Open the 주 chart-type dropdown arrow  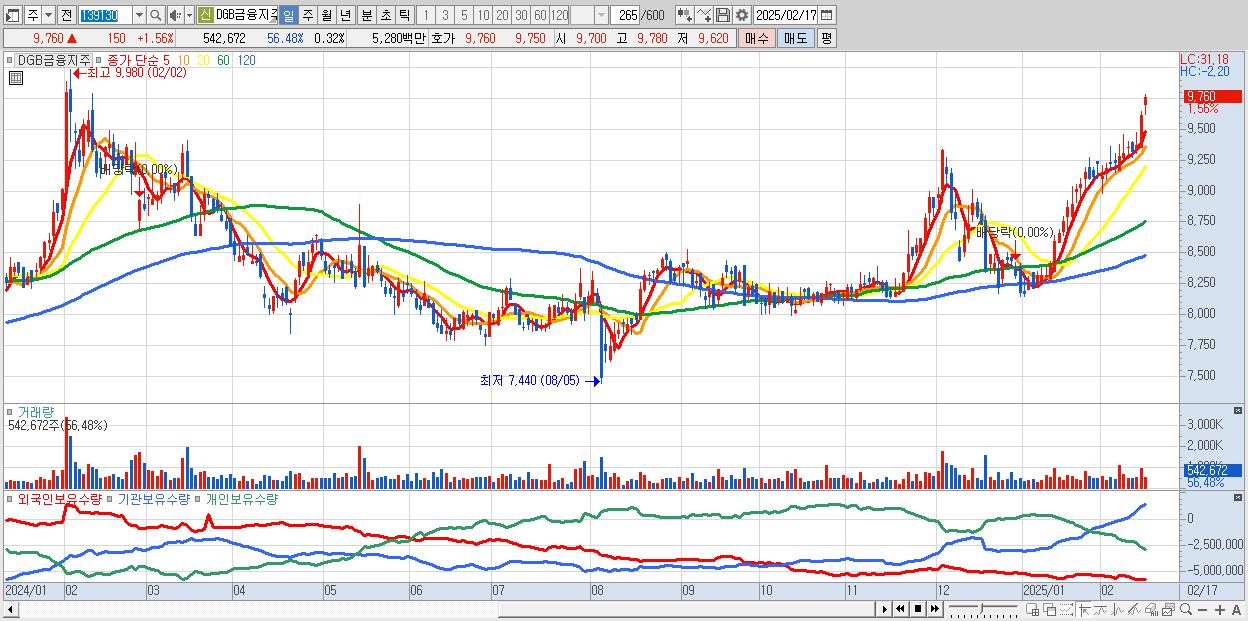coord(48,15)
